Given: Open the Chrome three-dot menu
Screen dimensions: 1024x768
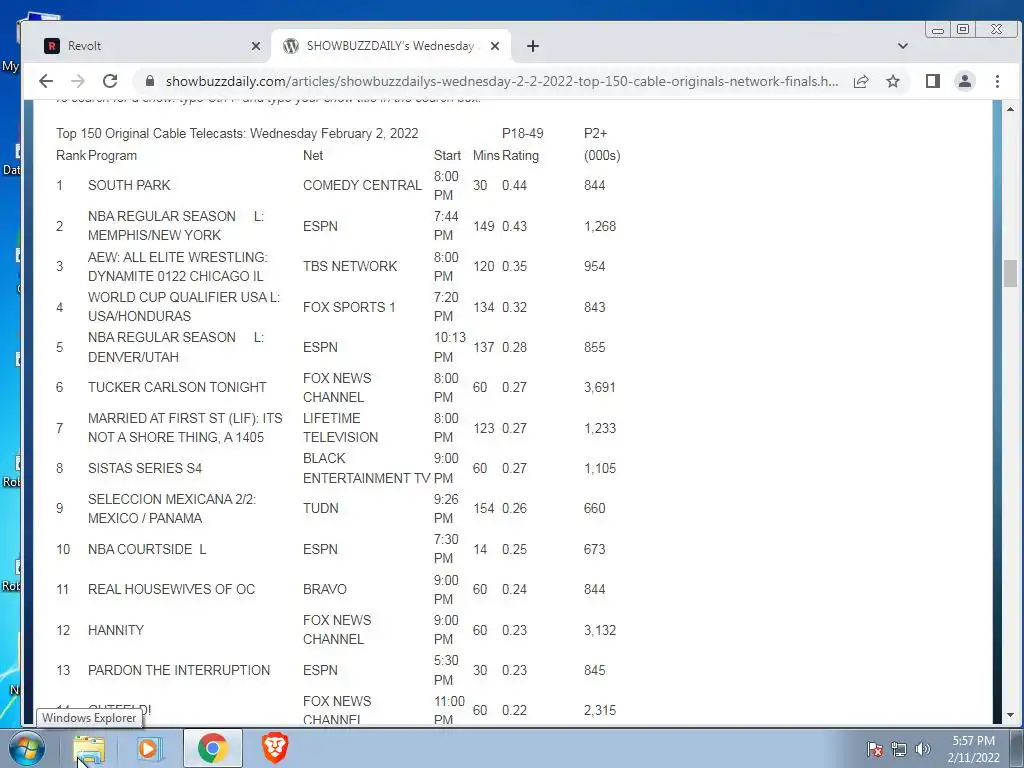Looking at the screenshot, I should tap(997, 81).
